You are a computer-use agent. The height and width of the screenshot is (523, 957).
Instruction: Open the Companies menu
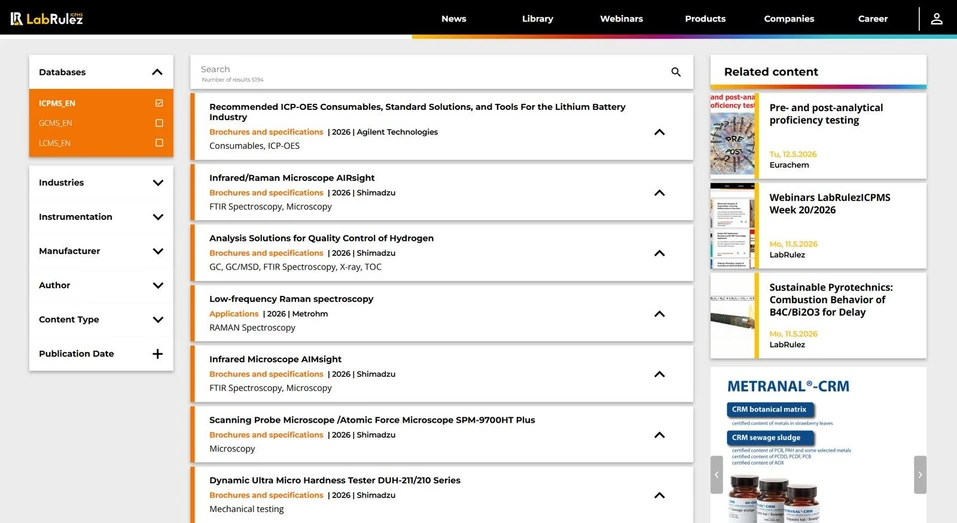[x=789, y=19]
